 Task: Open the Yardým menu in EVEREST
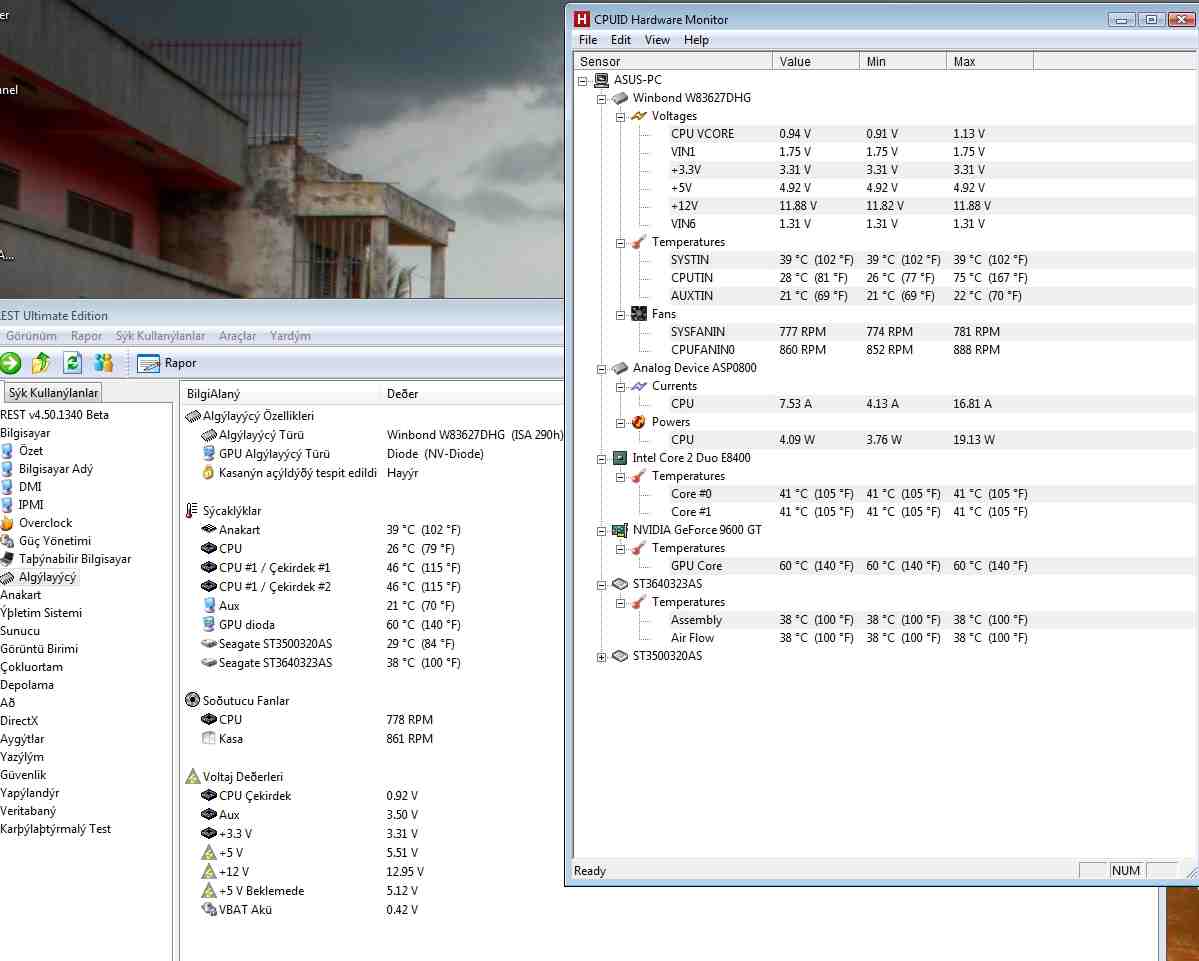[x=290, y=336]
